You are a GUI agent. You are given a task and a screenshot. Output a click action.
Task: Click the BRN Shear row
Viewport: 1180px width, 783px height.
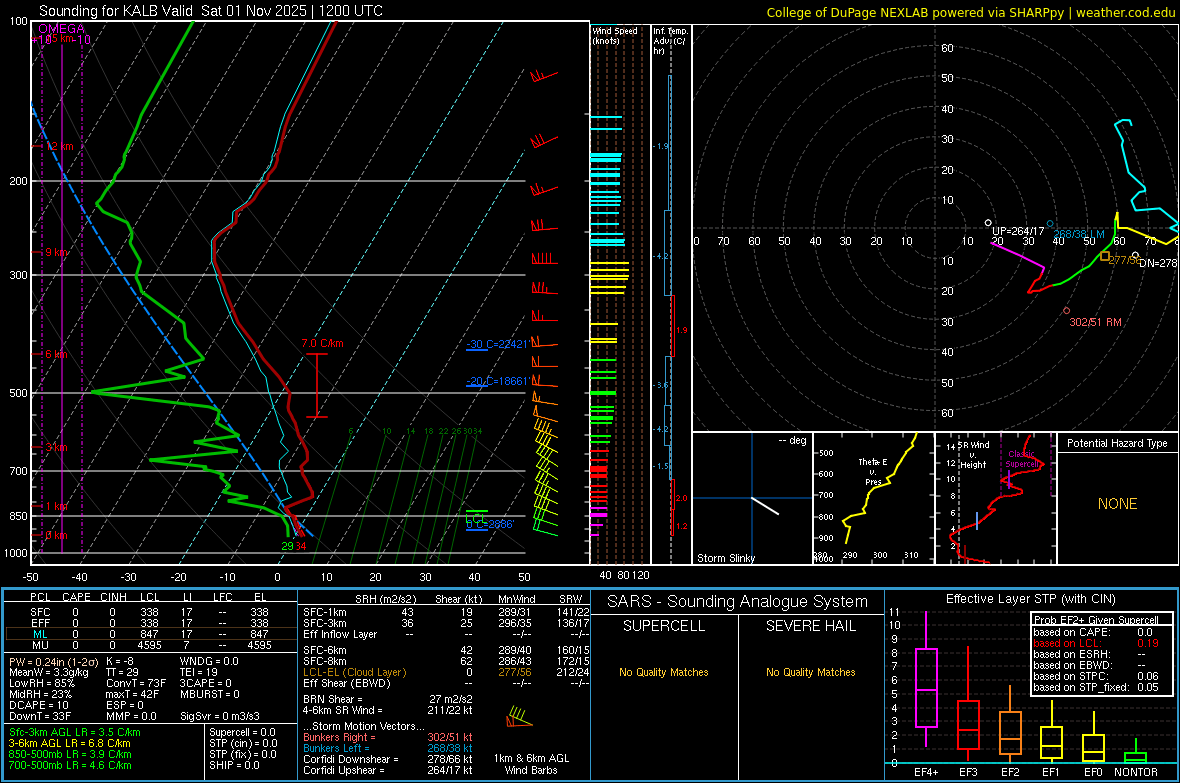pos(388,699)
